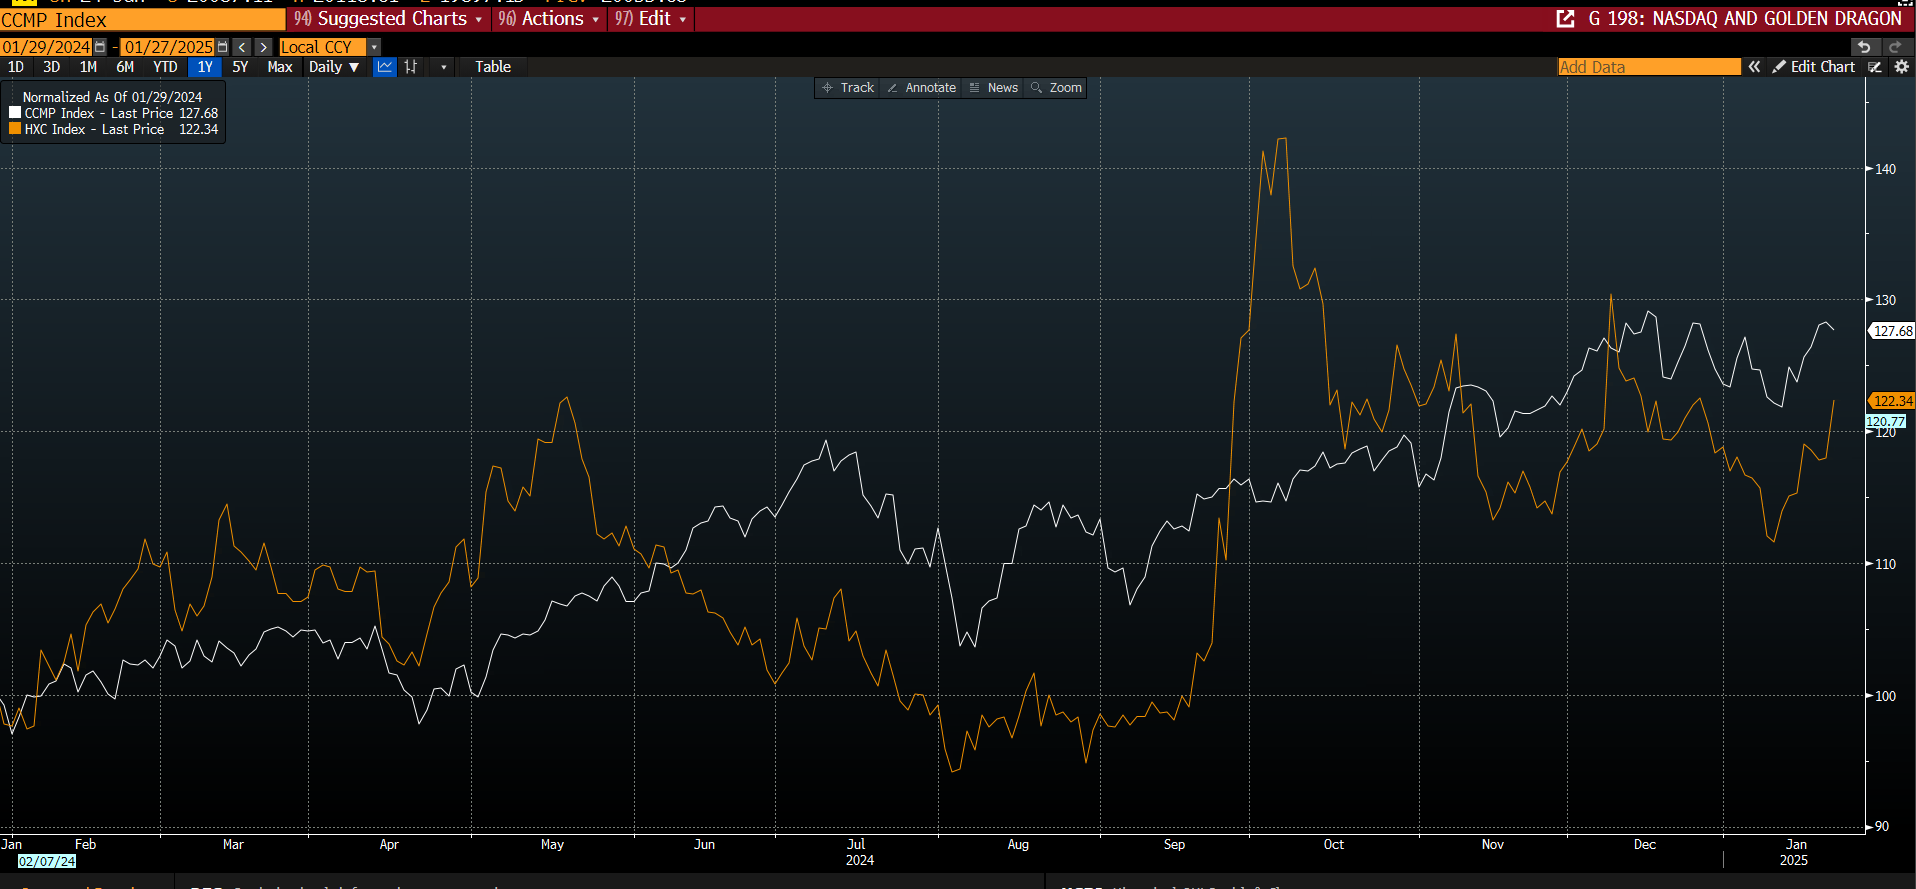Expand the Daily periodicity dropdown

[x=334, y=67]
